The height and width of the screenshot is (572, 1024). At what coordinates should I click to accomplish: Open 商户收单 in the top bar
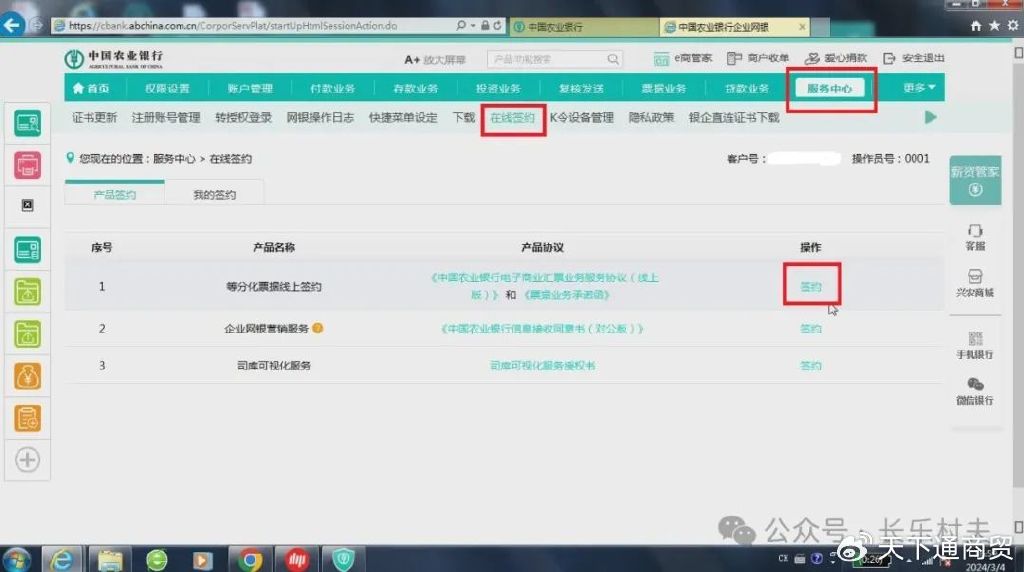click(x=758, y=58)
